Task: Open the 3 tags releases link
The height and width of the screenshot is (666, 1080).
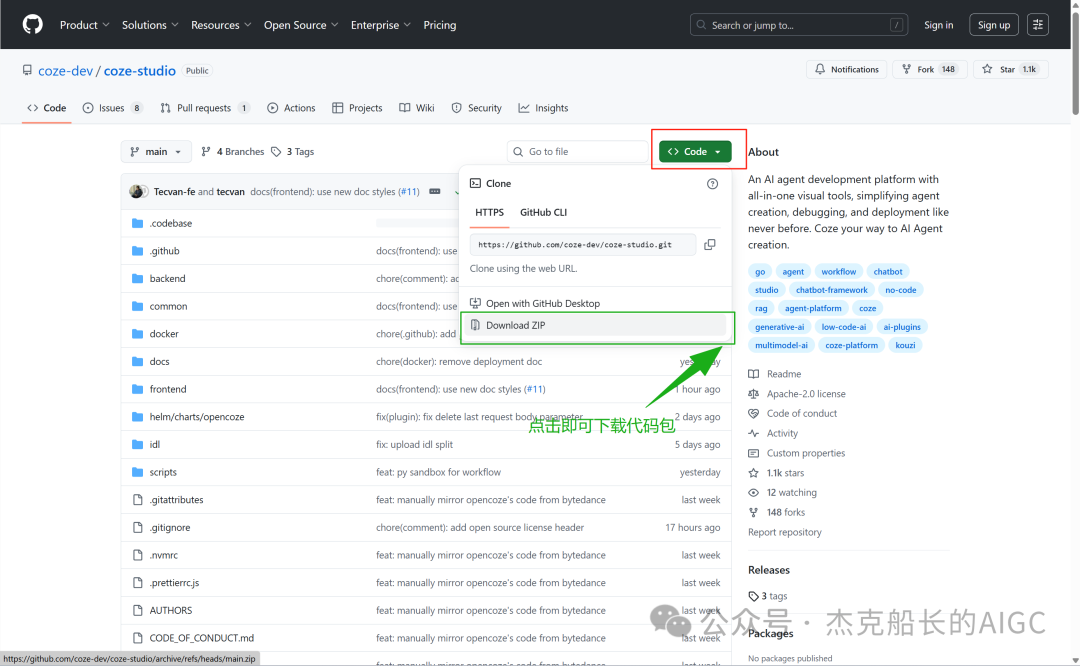Action: click(x=767, y=596)
